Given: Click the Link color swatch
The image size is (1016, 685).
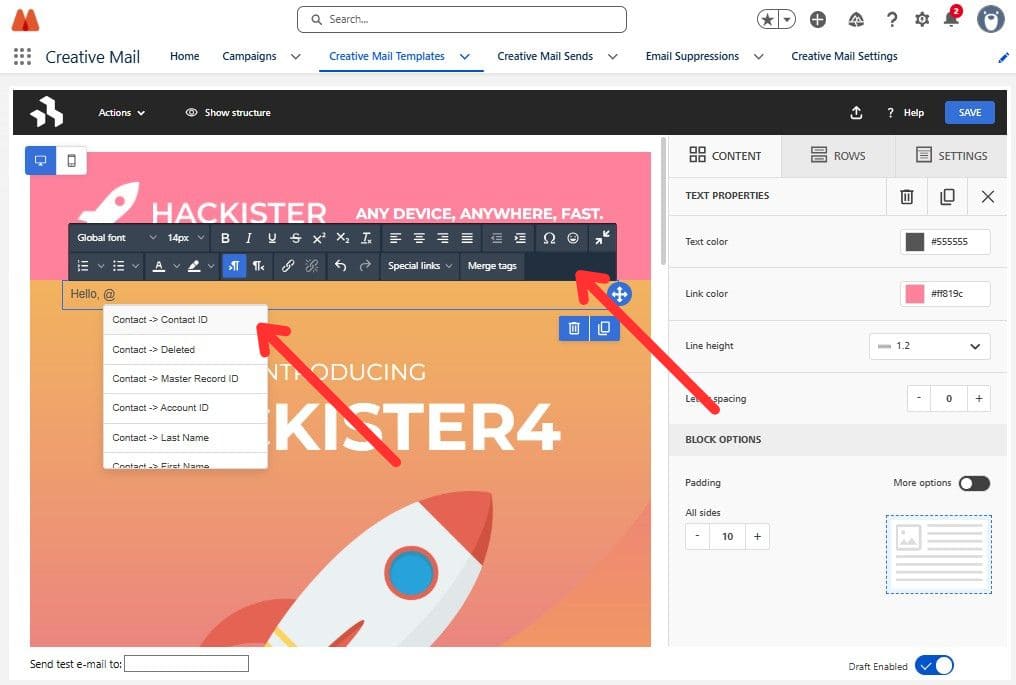Looking at the screenshot, I should pyautogui.click(x=914, y=294).
